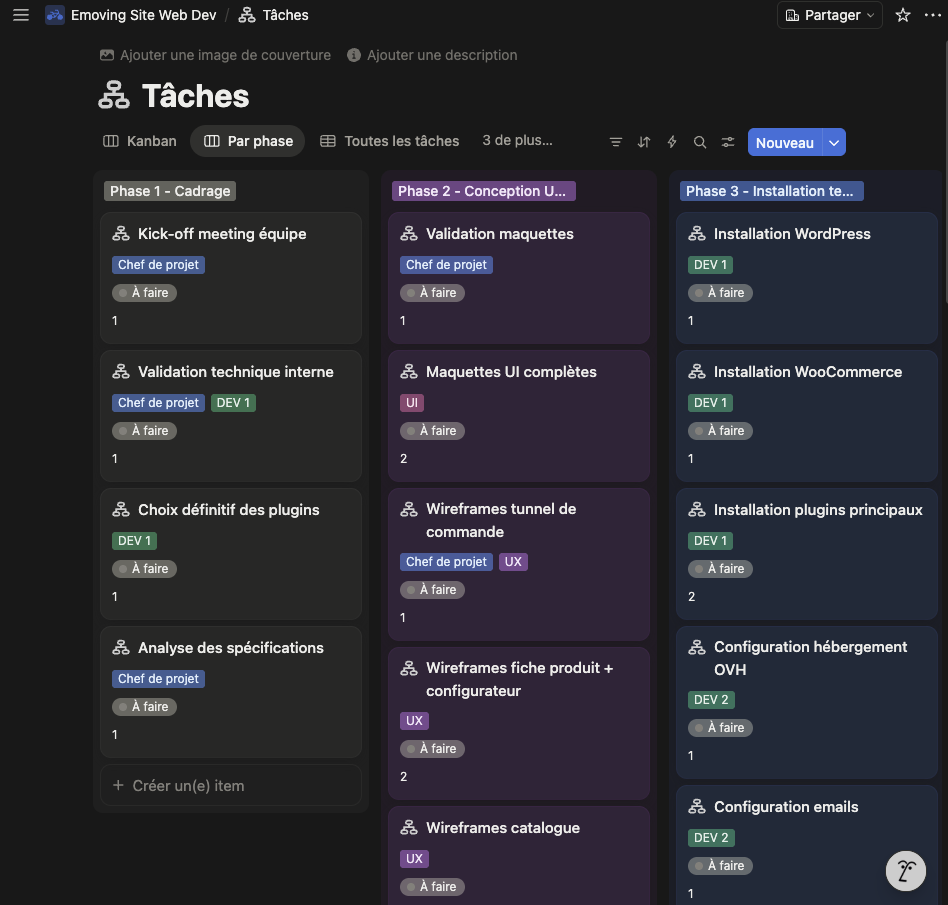Open the Nouveau button dropdown arrow
The image size is (948, 905).
click(x=834, y=142)
